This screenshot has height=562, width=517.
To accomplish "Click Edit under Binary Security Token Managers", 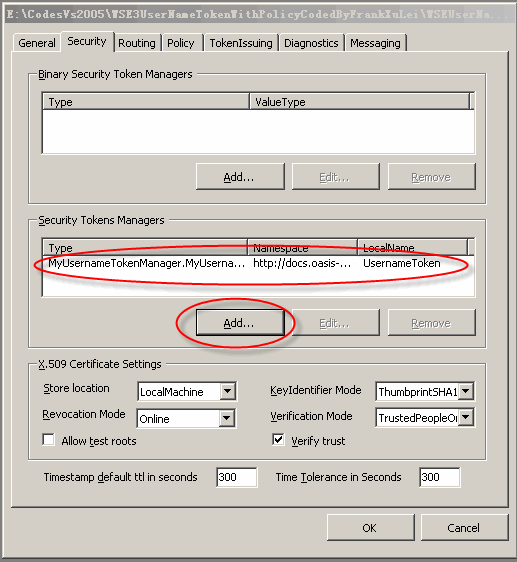I will tap(335, 177).
